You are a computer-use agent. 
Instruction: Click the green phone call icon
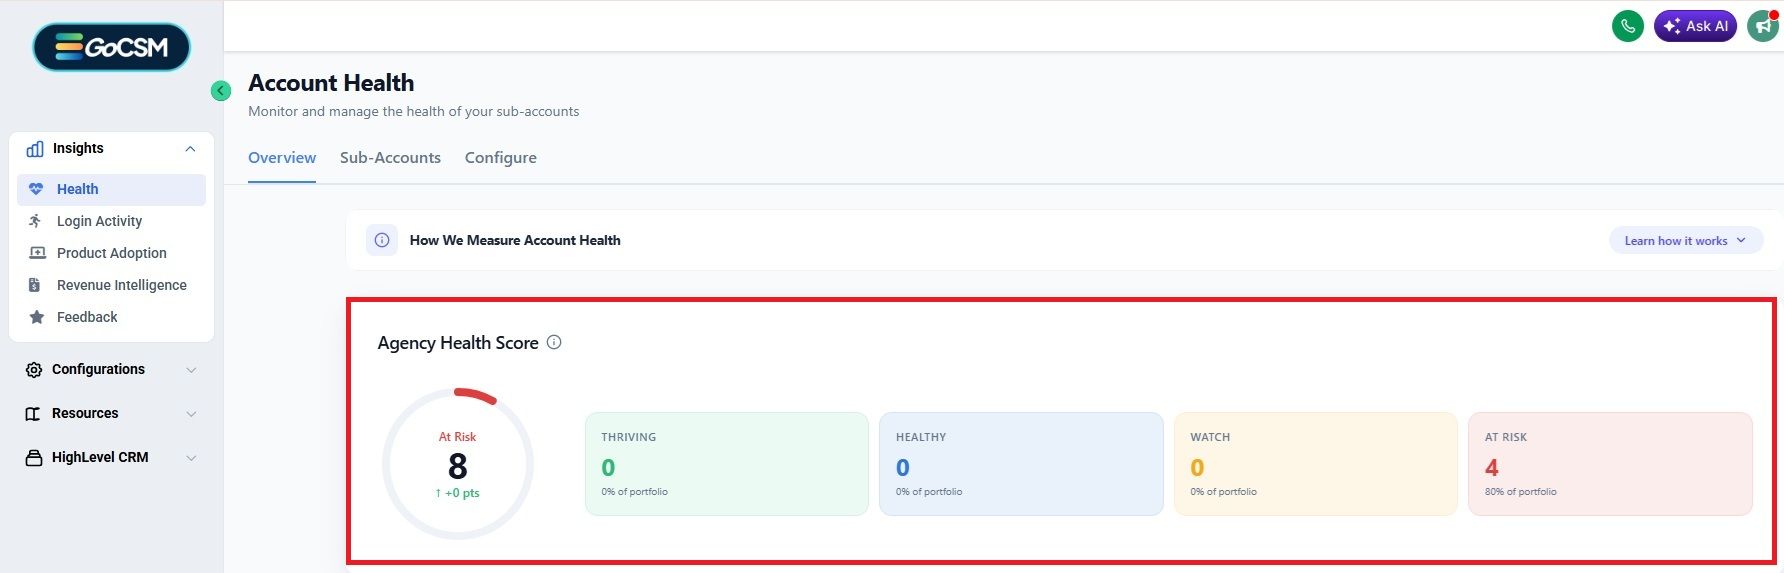point(1628,26)
